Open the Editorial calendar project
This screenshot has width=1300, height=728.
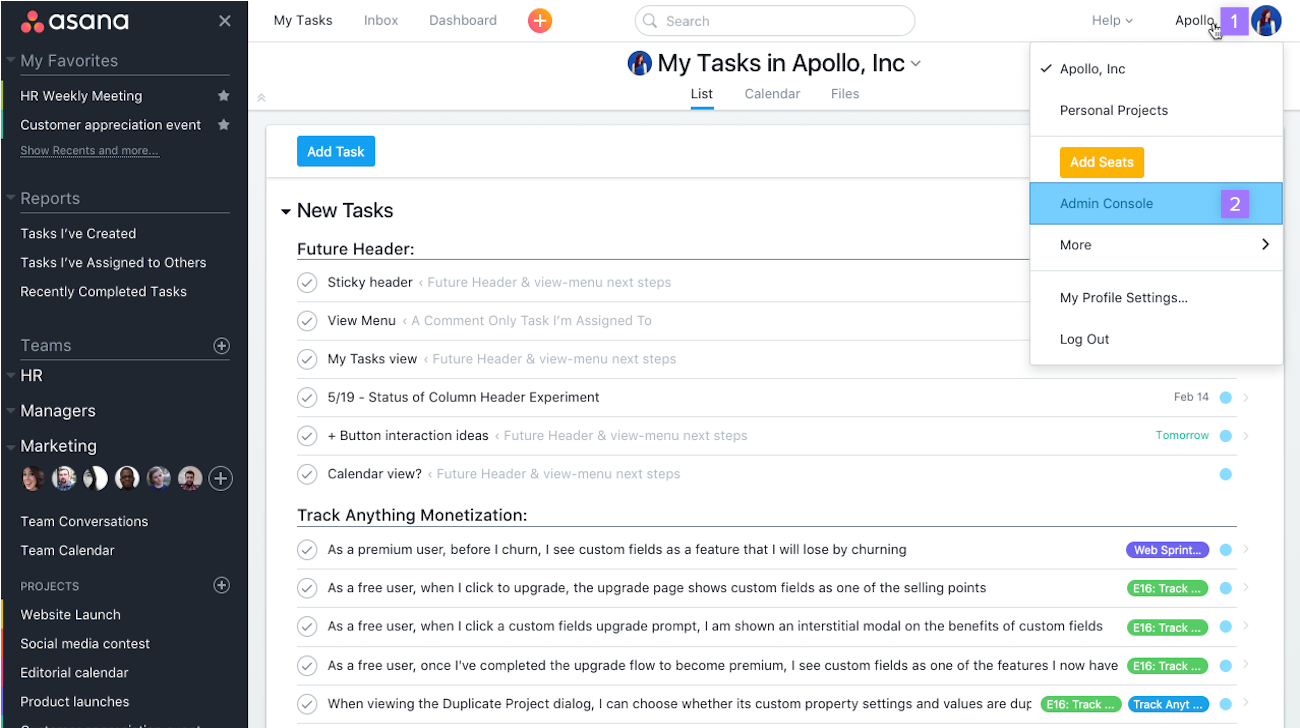(75, 673)
